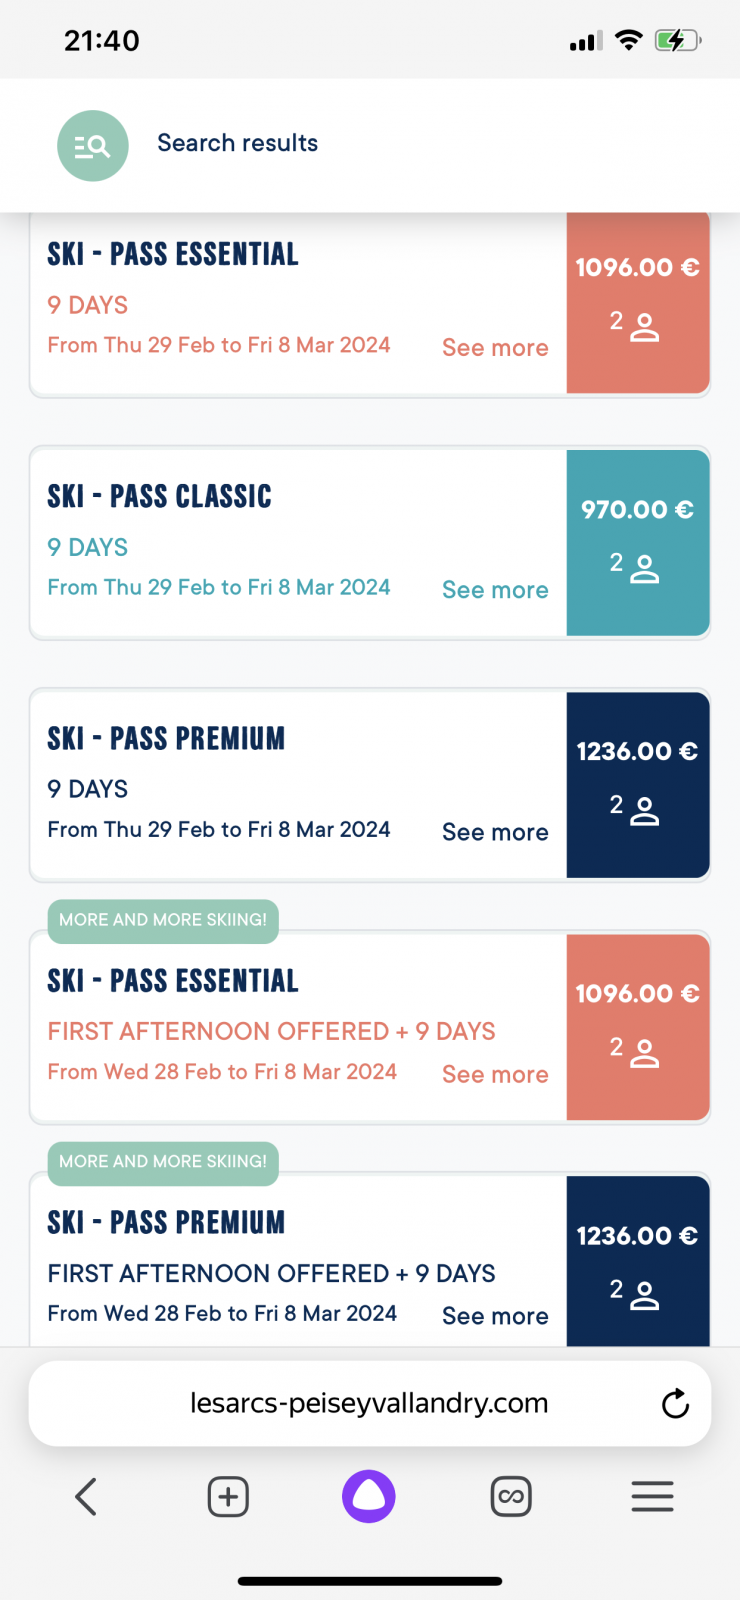
Task: Click See more on 9 days Pass Premium
Action: 495,832
